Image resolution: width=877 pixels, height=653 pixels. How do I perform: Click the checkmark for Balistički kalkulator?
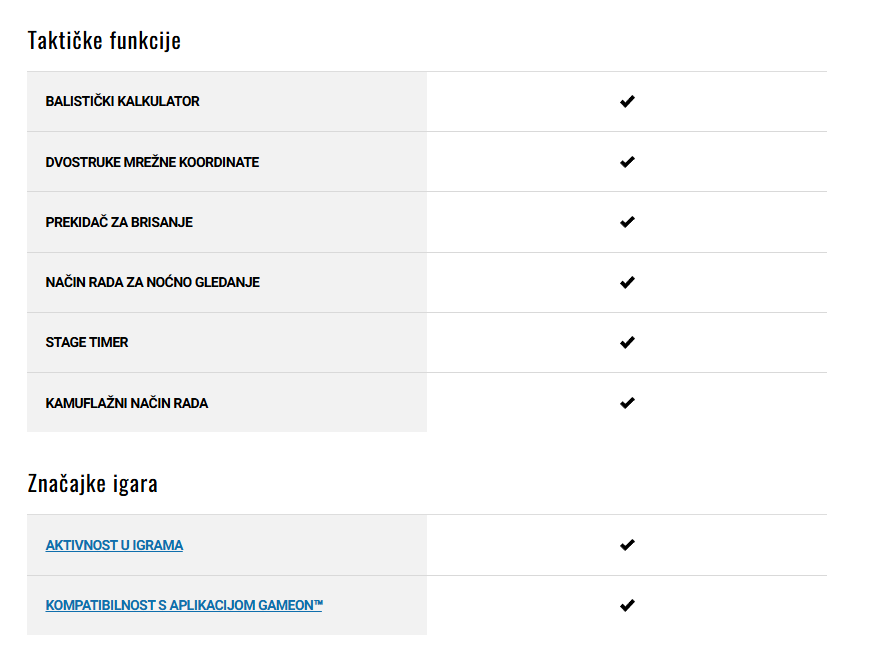click(627, 101)
